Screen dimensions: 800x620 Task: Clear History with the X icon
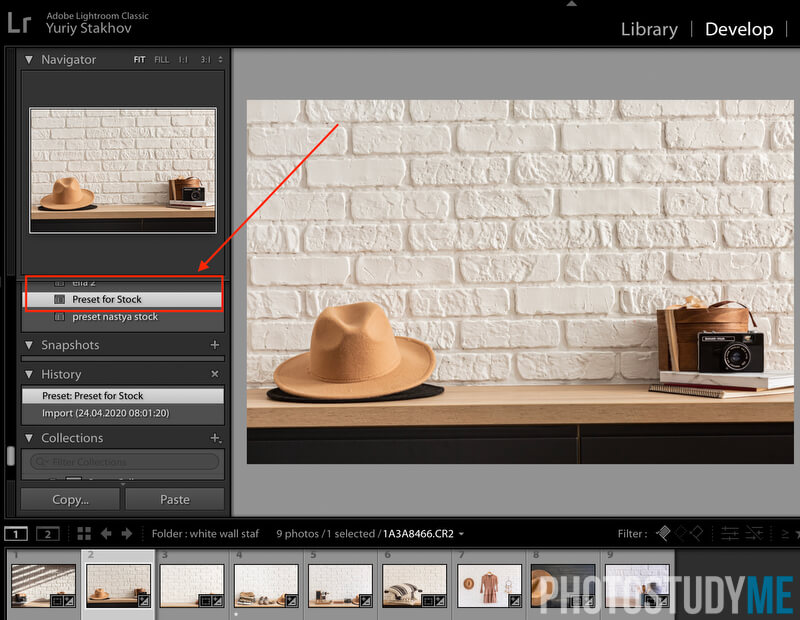click(x=215, y=374)
